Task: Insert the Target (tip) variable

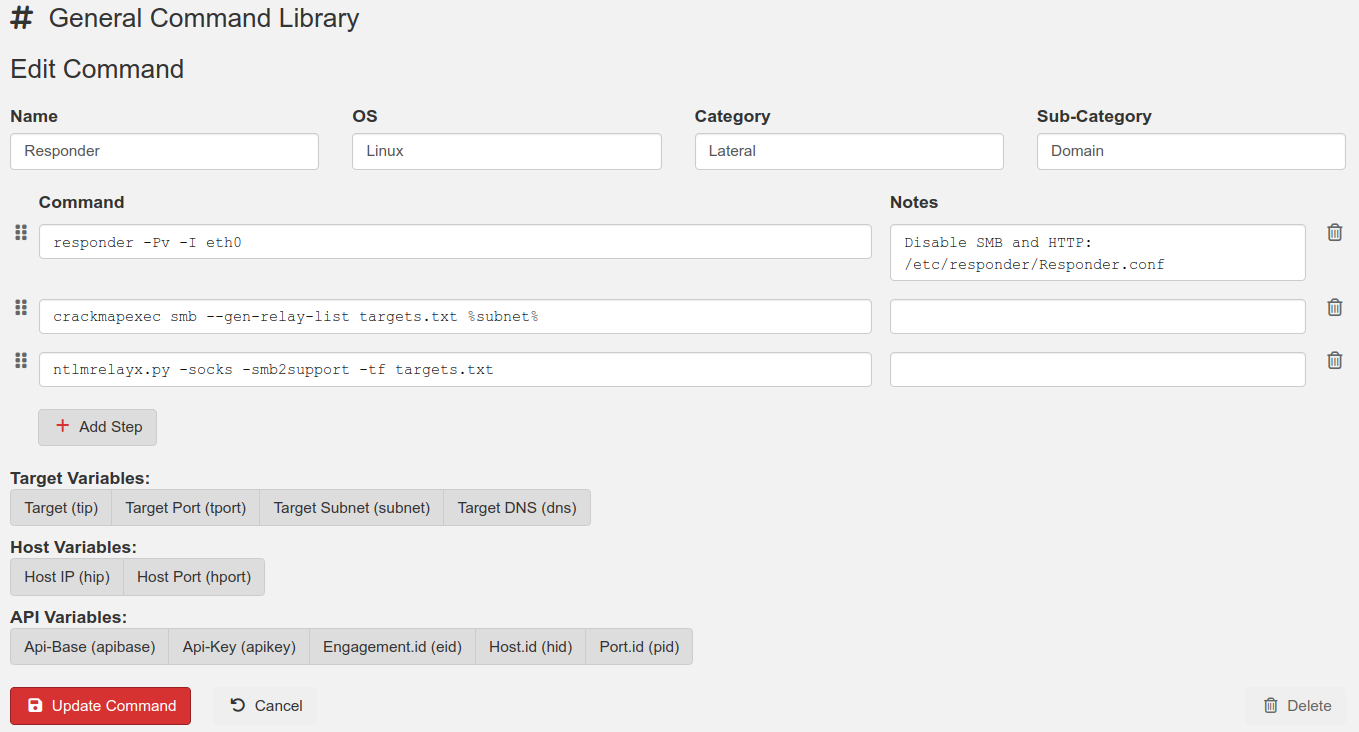Action: (61, 508)
